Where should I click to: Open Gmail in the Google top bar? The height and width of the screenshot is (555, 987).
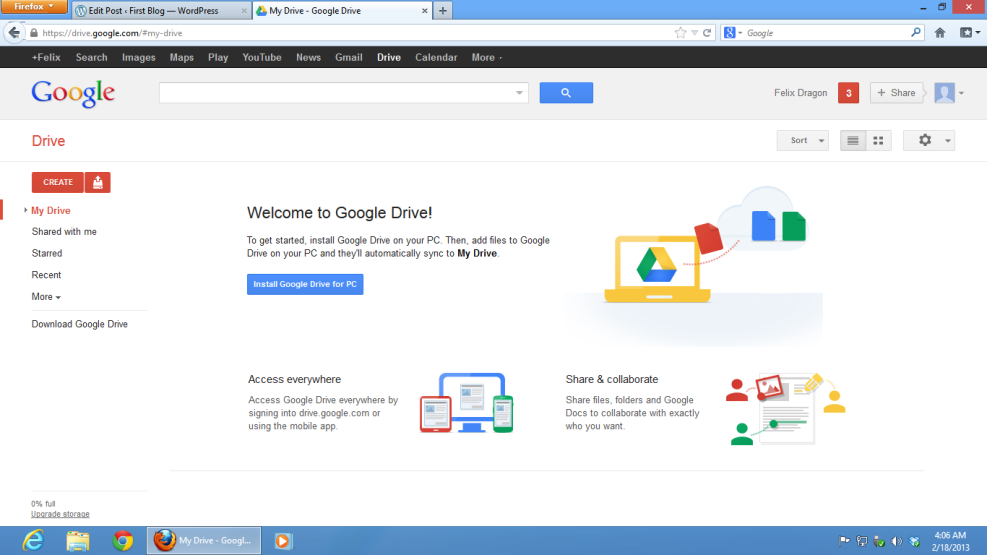[348, 58]
